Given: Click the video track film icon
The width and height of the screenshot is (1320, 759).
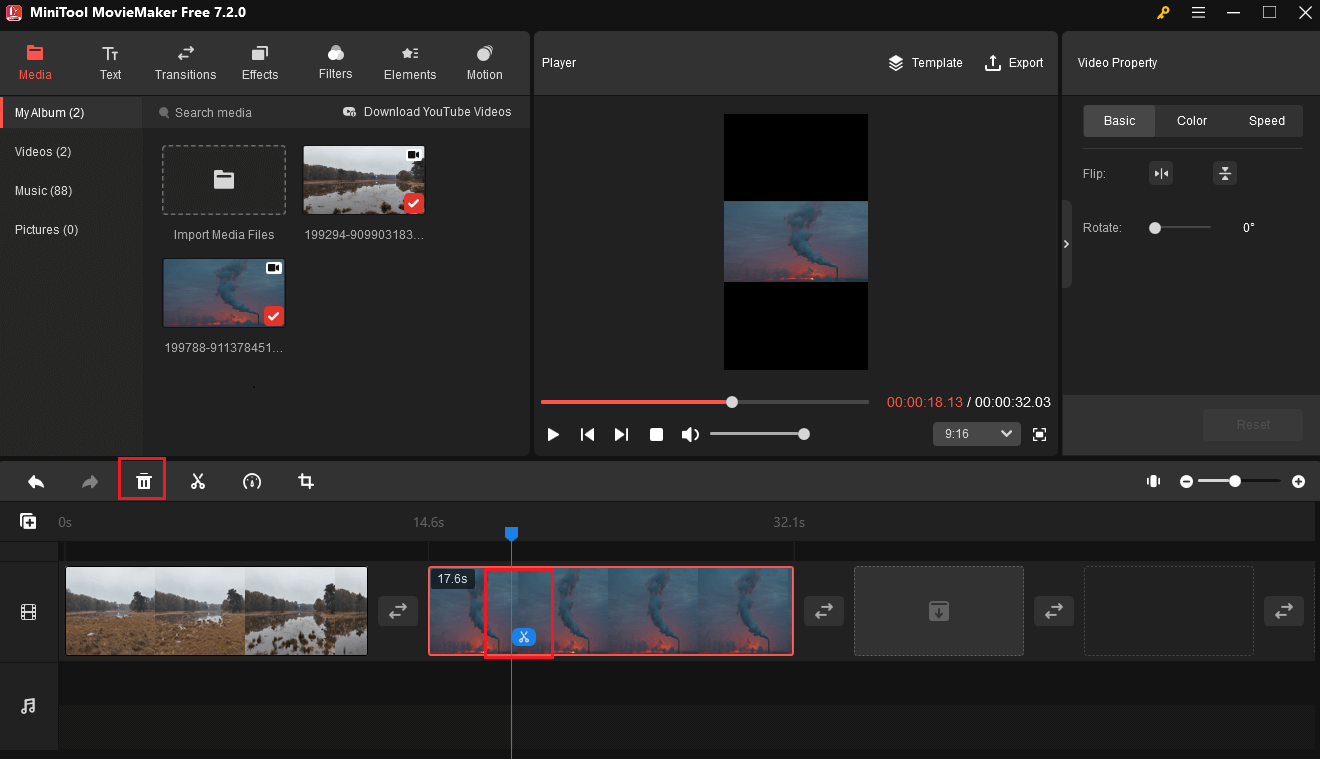Looking at the screenshot, I should tap(28, 612).
